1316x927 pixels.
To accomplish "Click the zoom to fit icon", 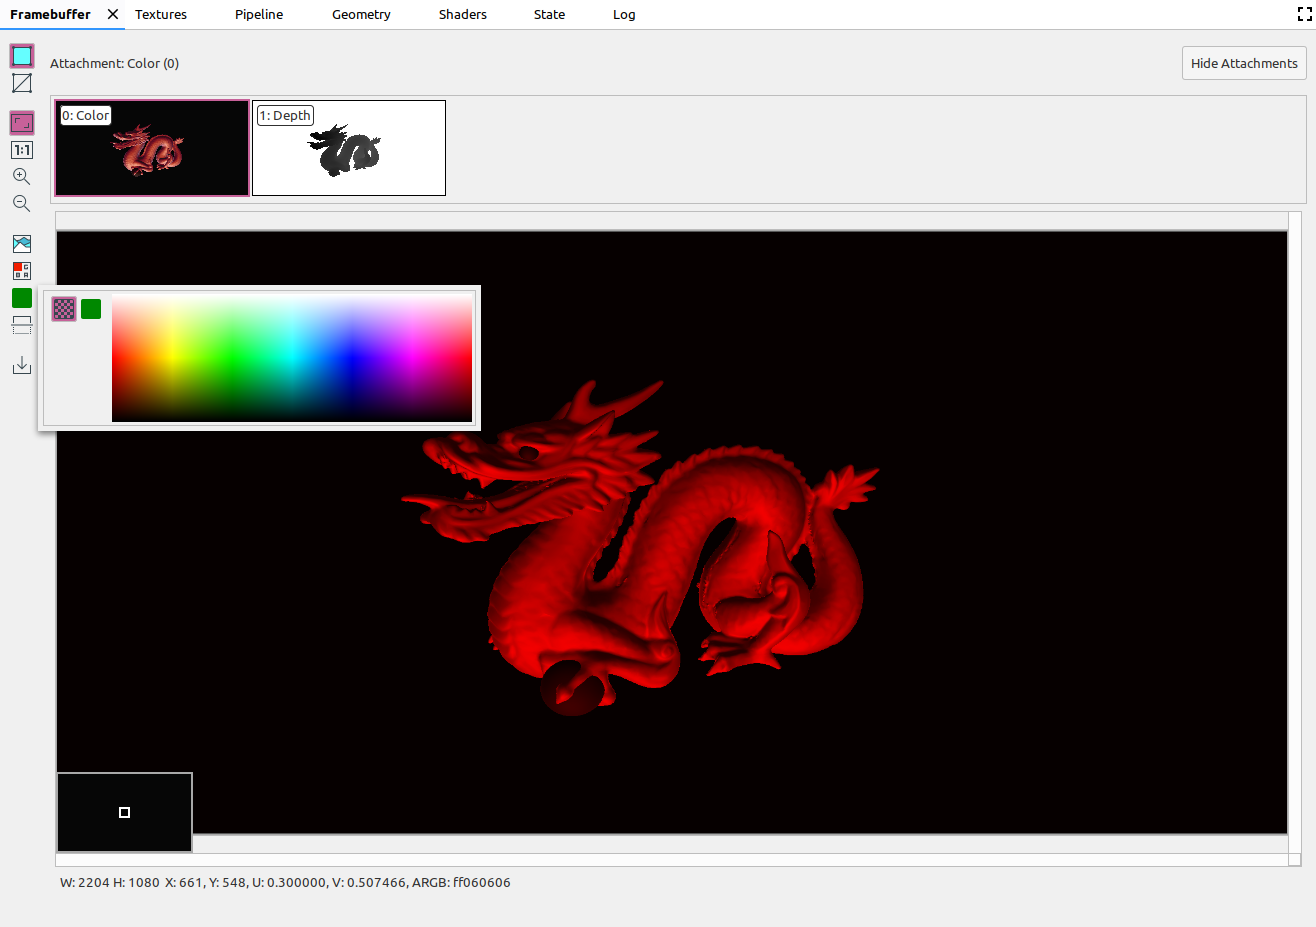I will pos(22,123).
